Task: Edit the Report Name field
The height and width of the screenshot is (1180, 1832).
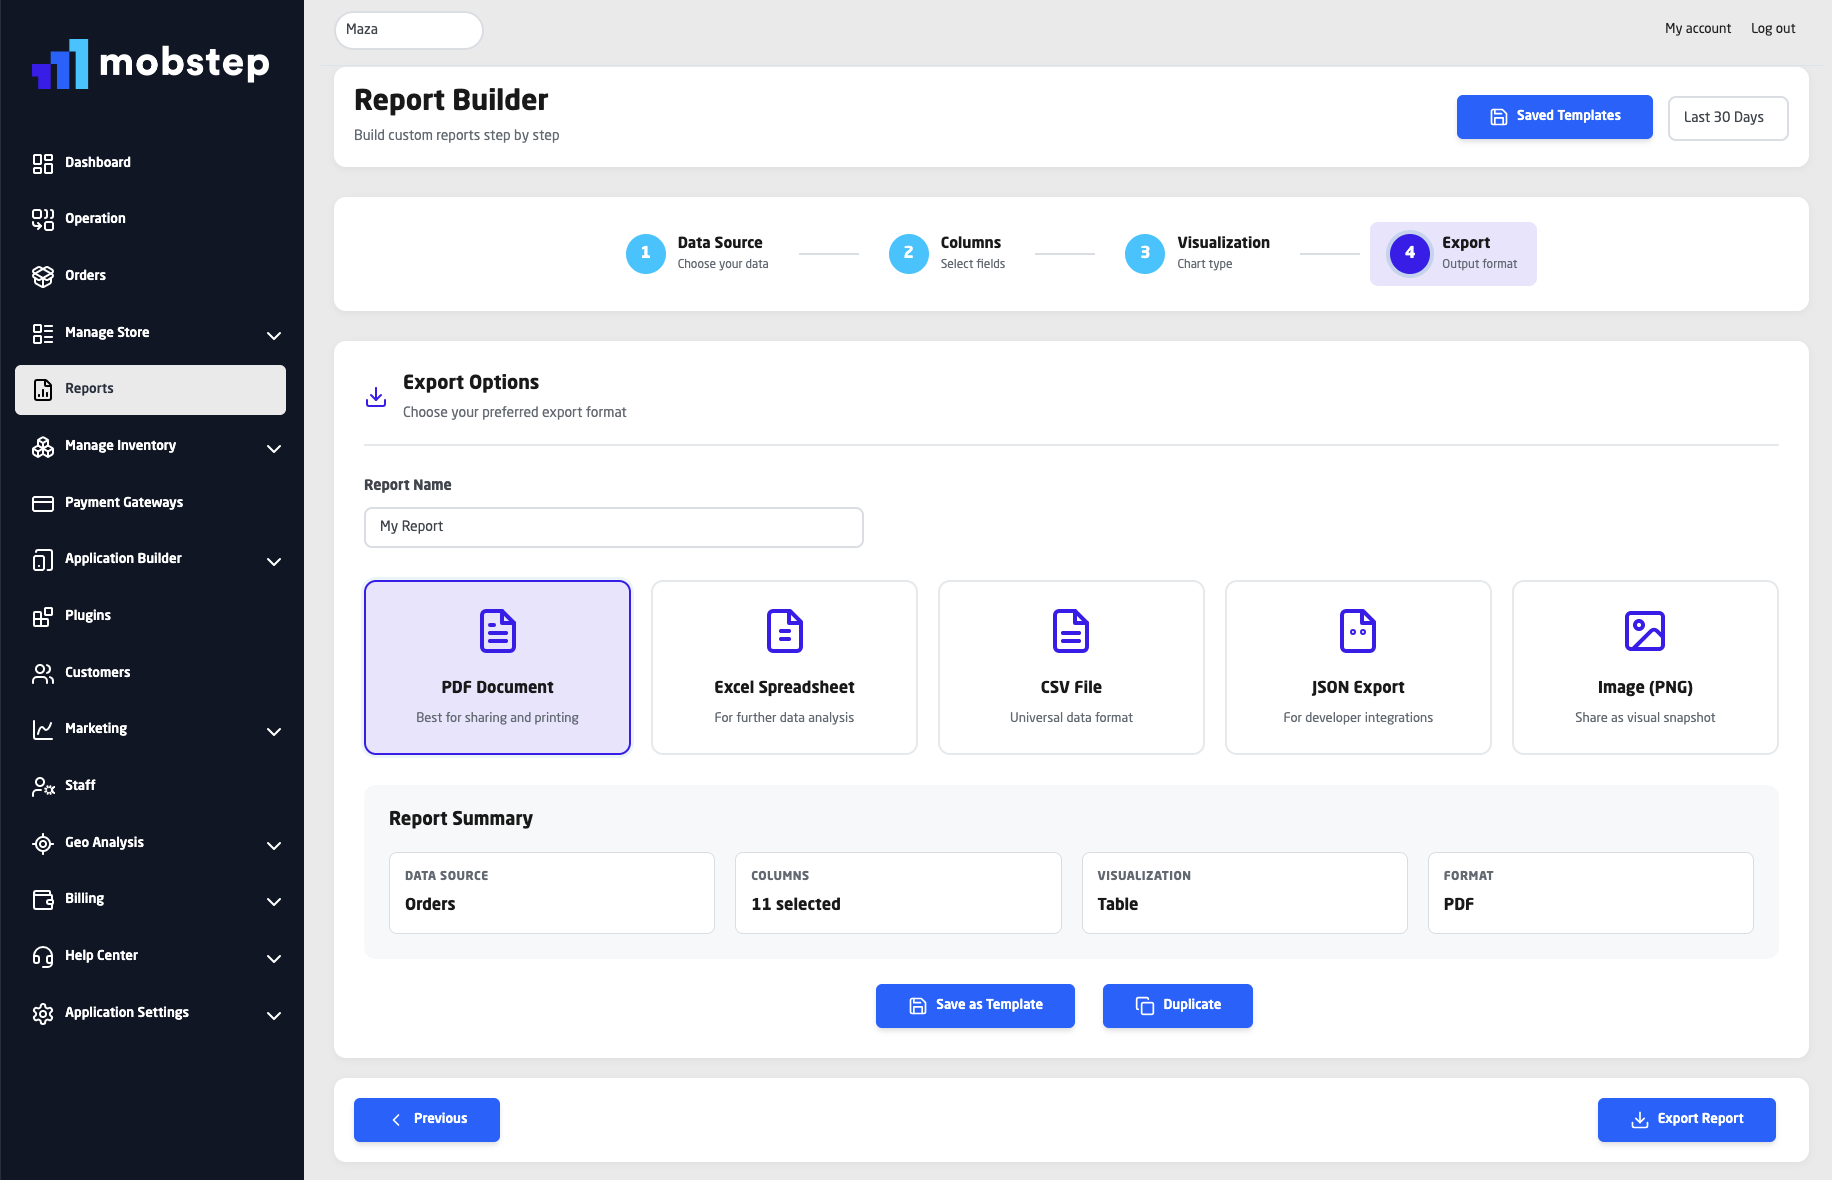Action: [x=613, y=527]
